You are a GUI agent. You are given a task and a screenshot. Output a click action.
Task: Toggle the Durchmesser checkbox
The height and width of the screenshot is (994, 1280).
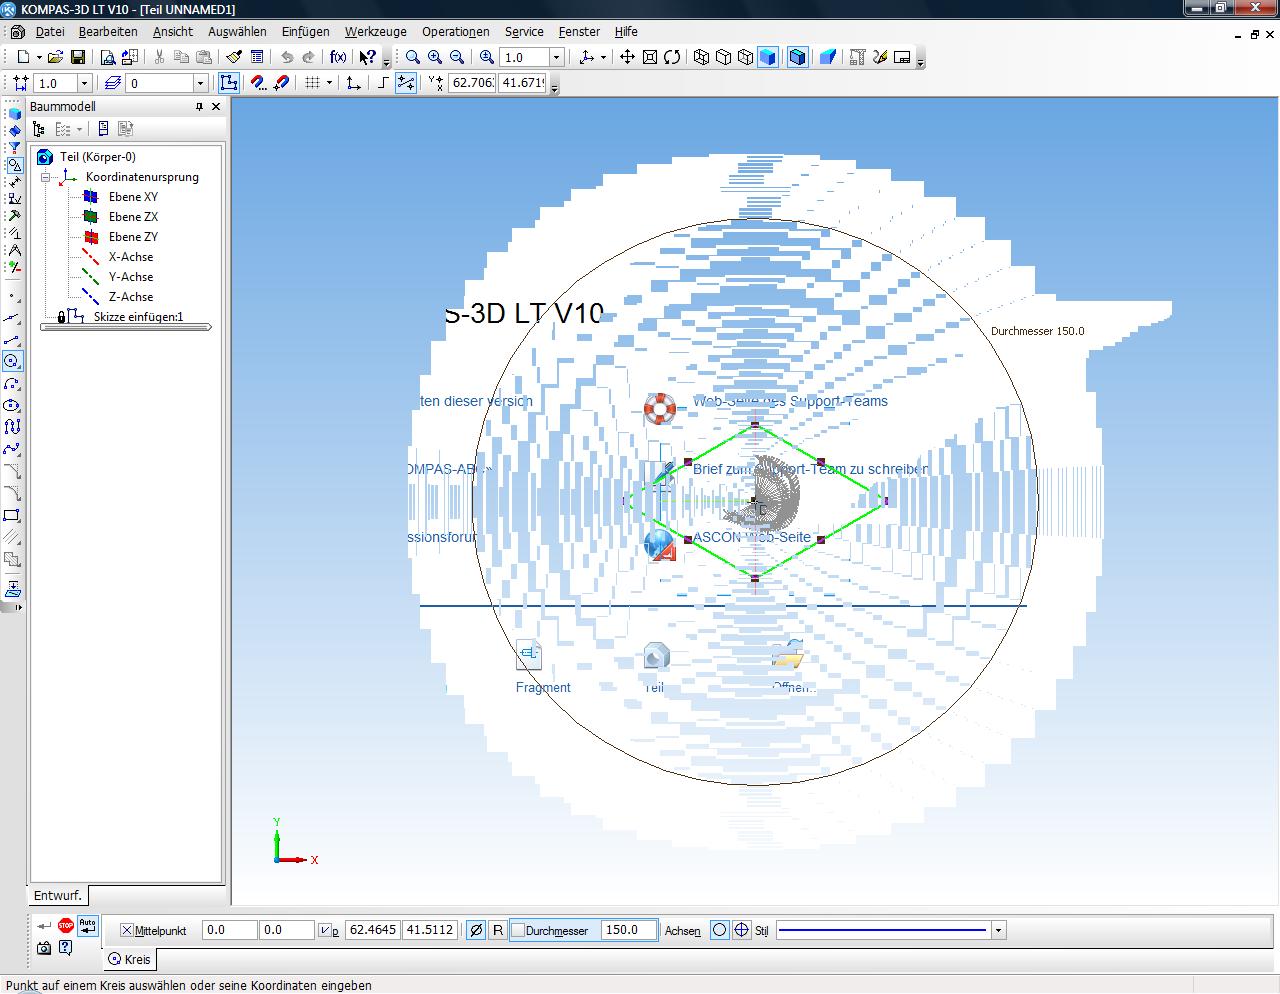point(518,930)
